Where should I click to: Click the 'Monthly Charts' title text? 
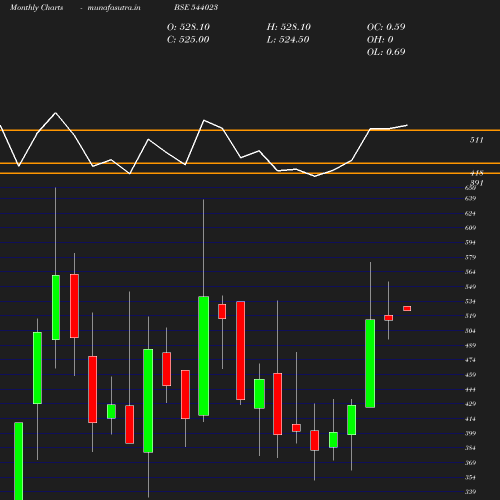[37, 7]
